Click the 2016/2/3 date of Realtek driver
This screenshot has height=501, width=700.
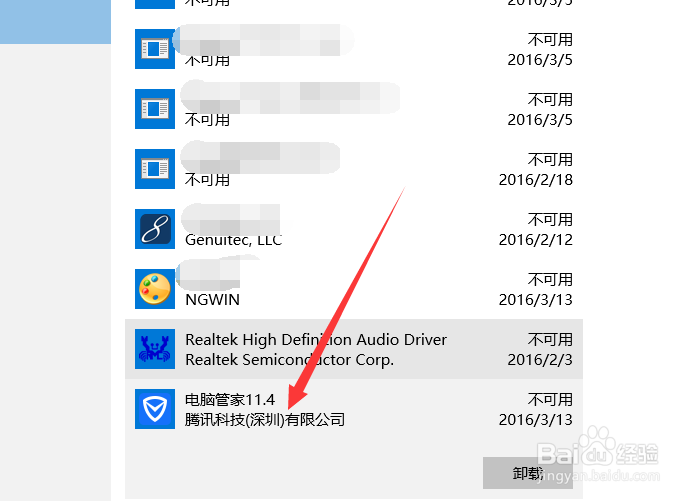coord(540,359)
